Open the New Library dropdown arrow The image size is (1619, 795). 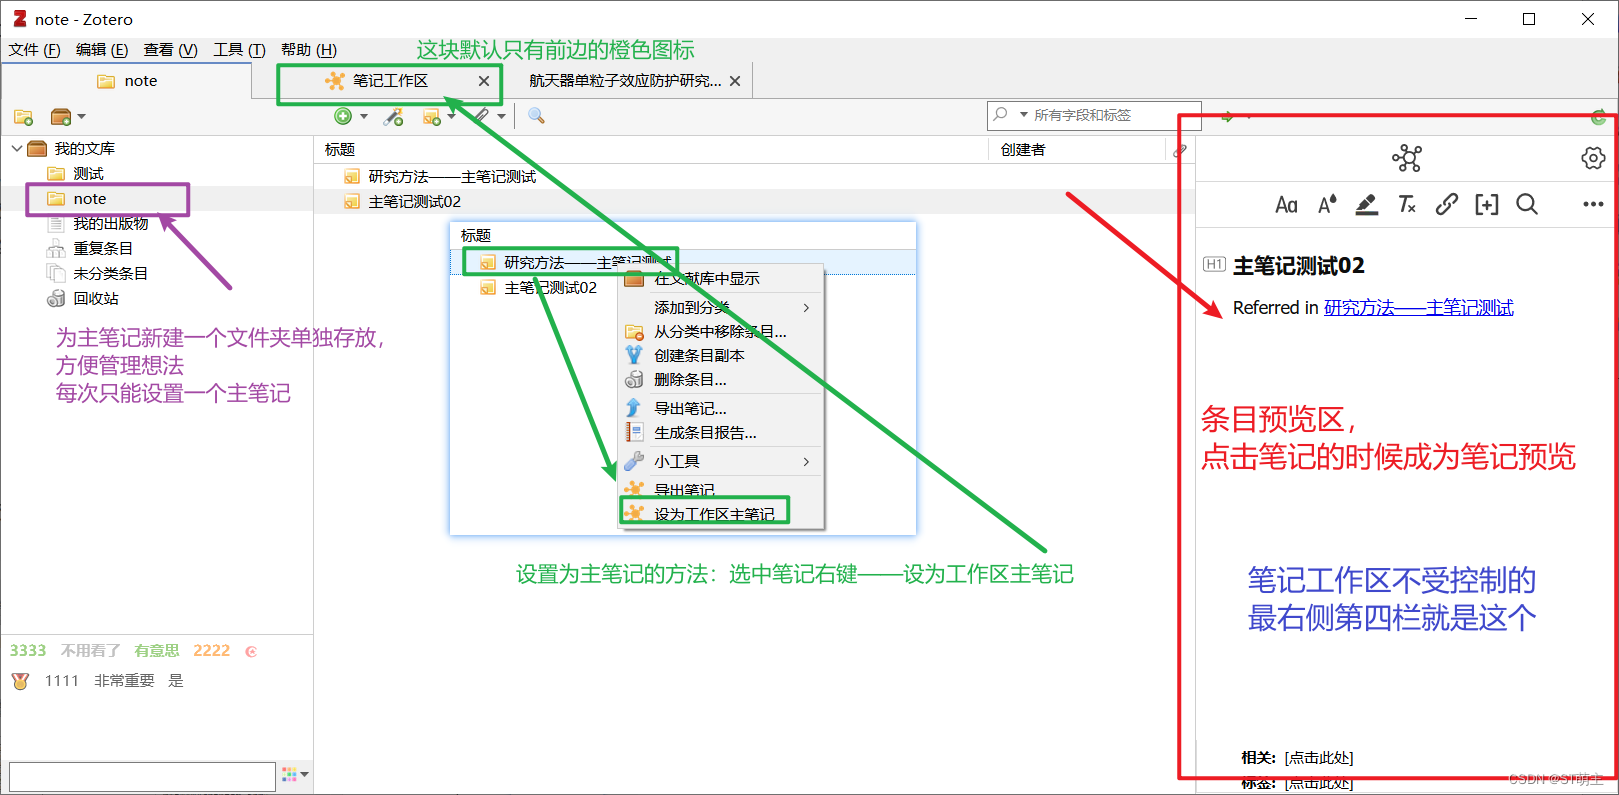click(81, 117)
